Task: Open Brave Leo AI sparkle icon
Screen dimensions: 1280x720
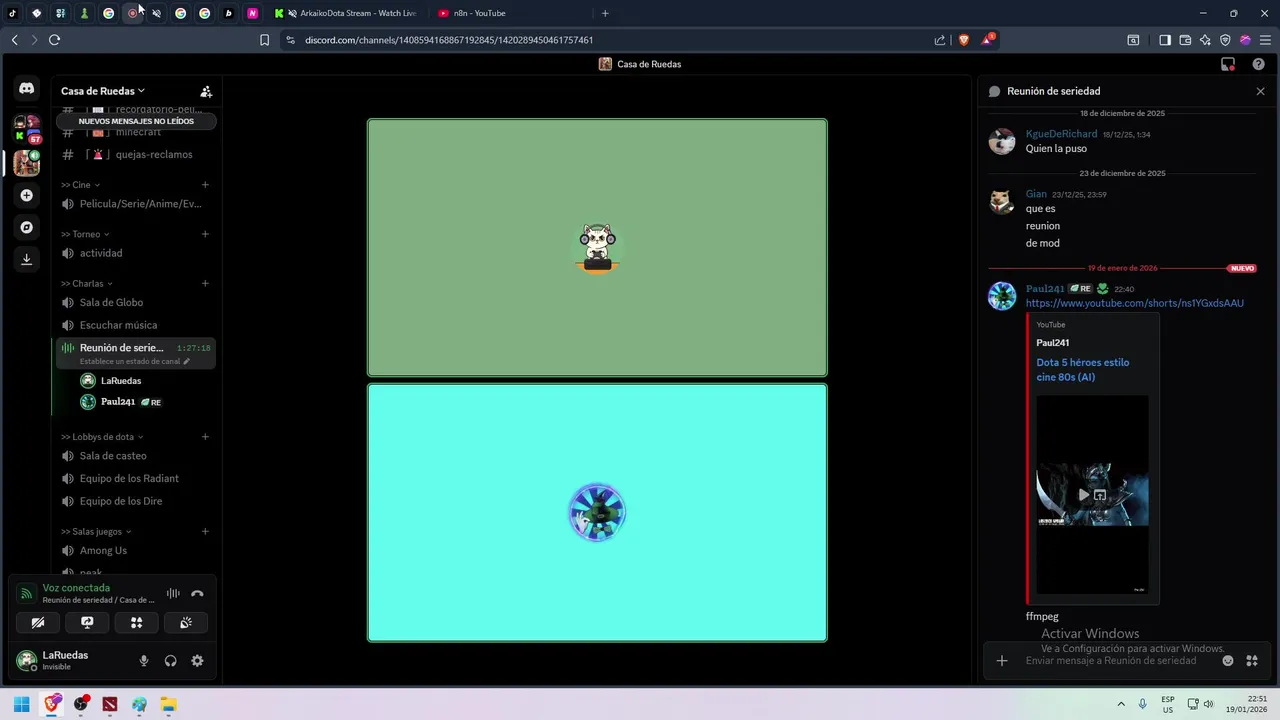Action: (x=1205, y=40)
